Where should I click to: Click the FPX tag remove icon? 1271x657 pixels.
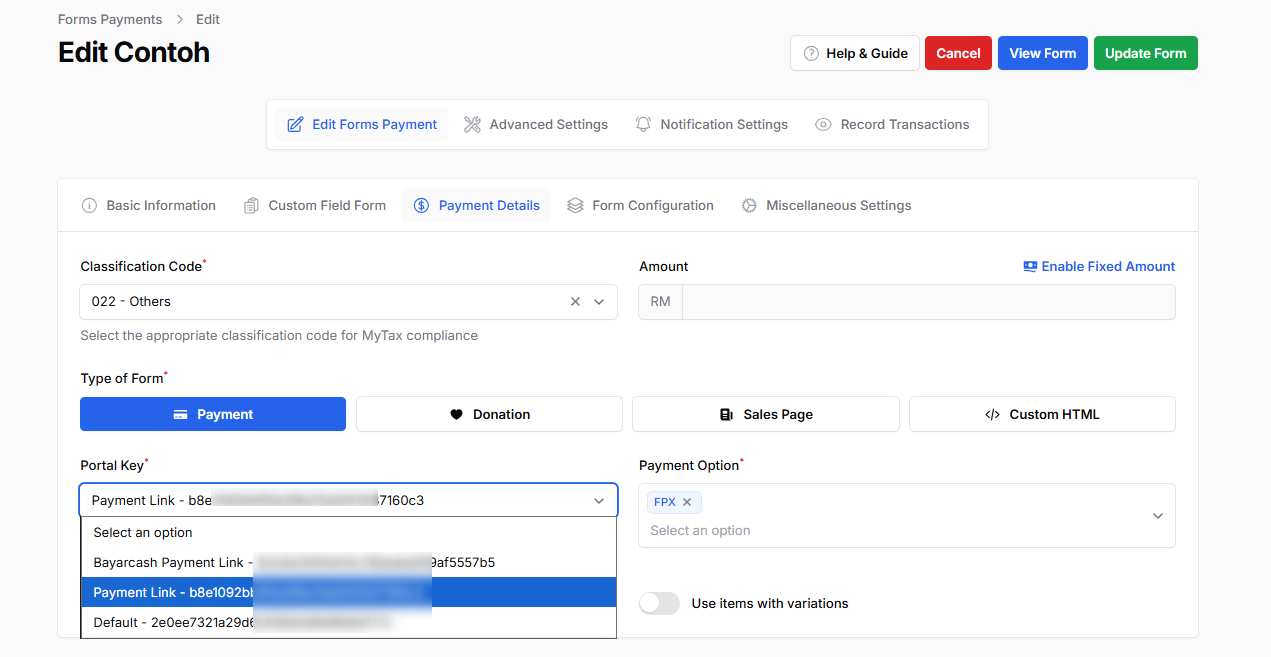pos(687,502)
